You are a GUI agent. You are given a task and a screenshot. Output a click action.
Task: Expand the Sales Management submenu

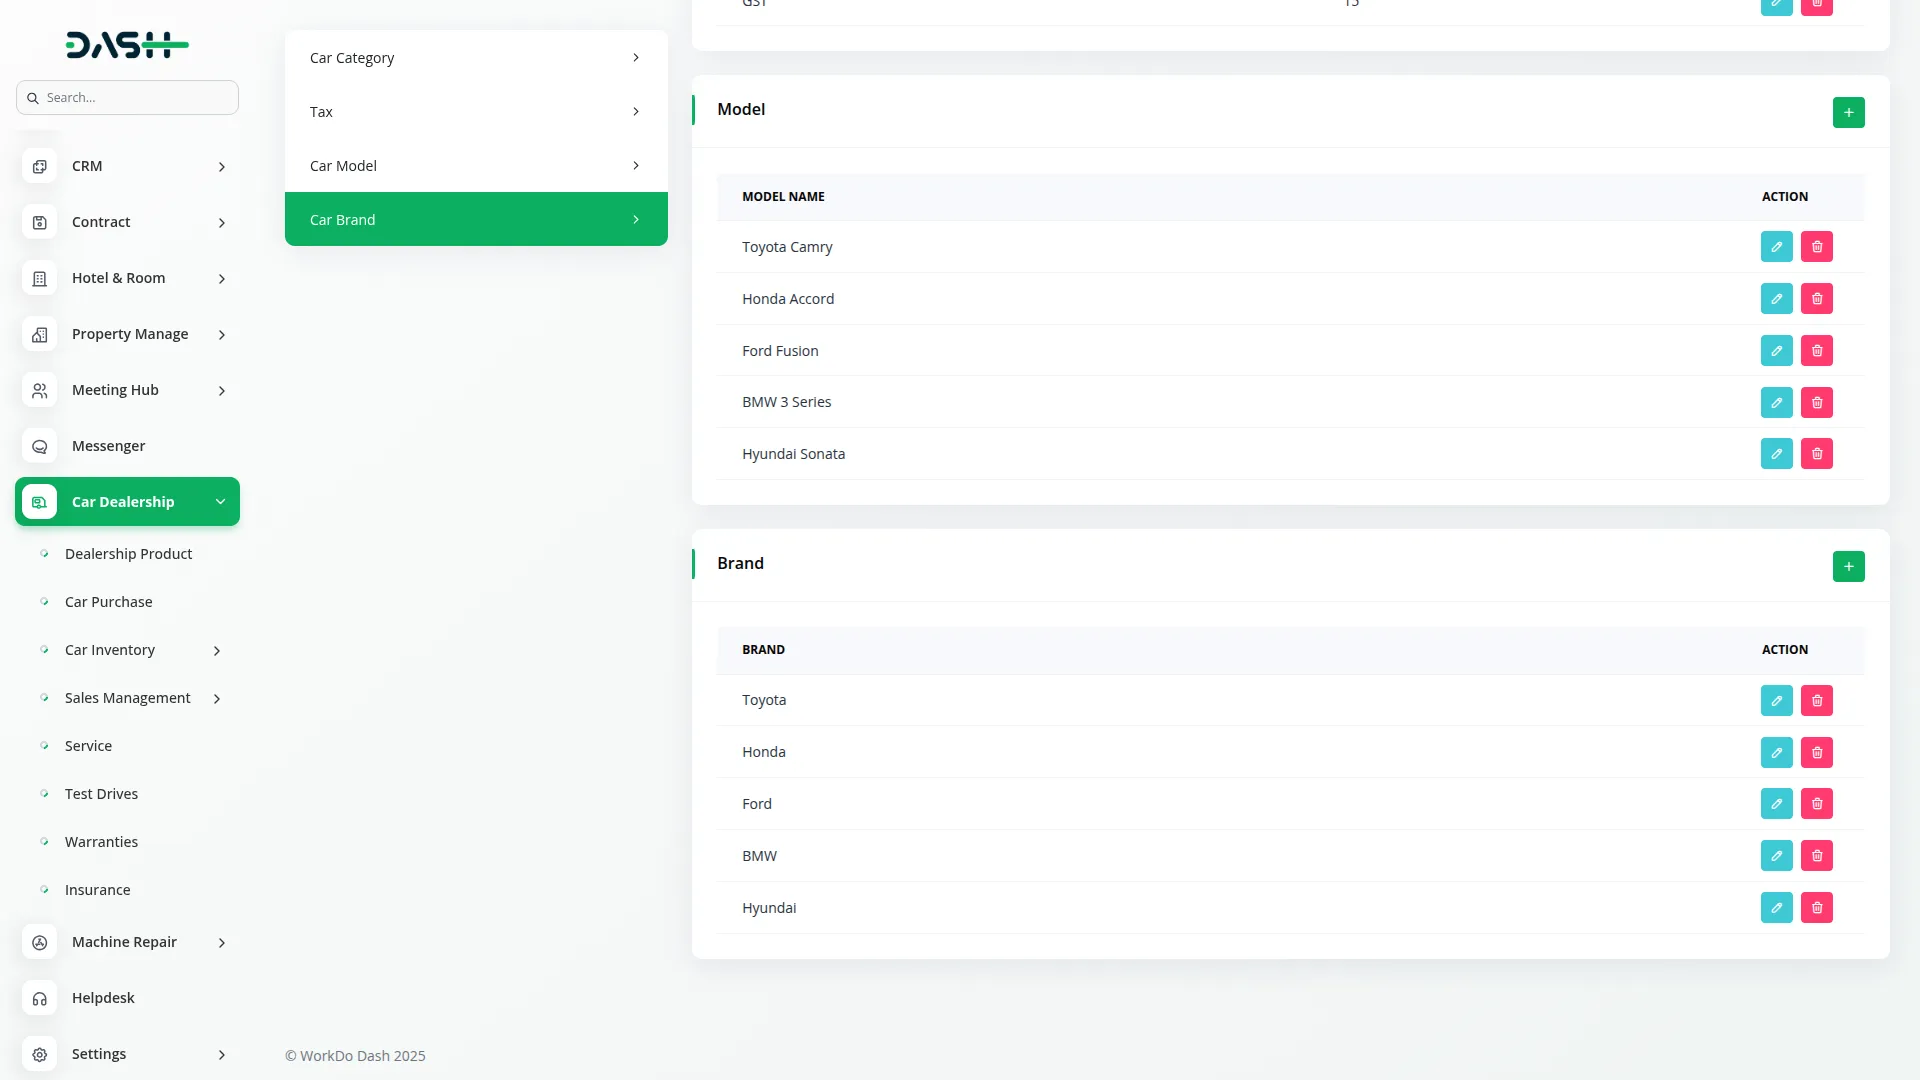[216, 699]
